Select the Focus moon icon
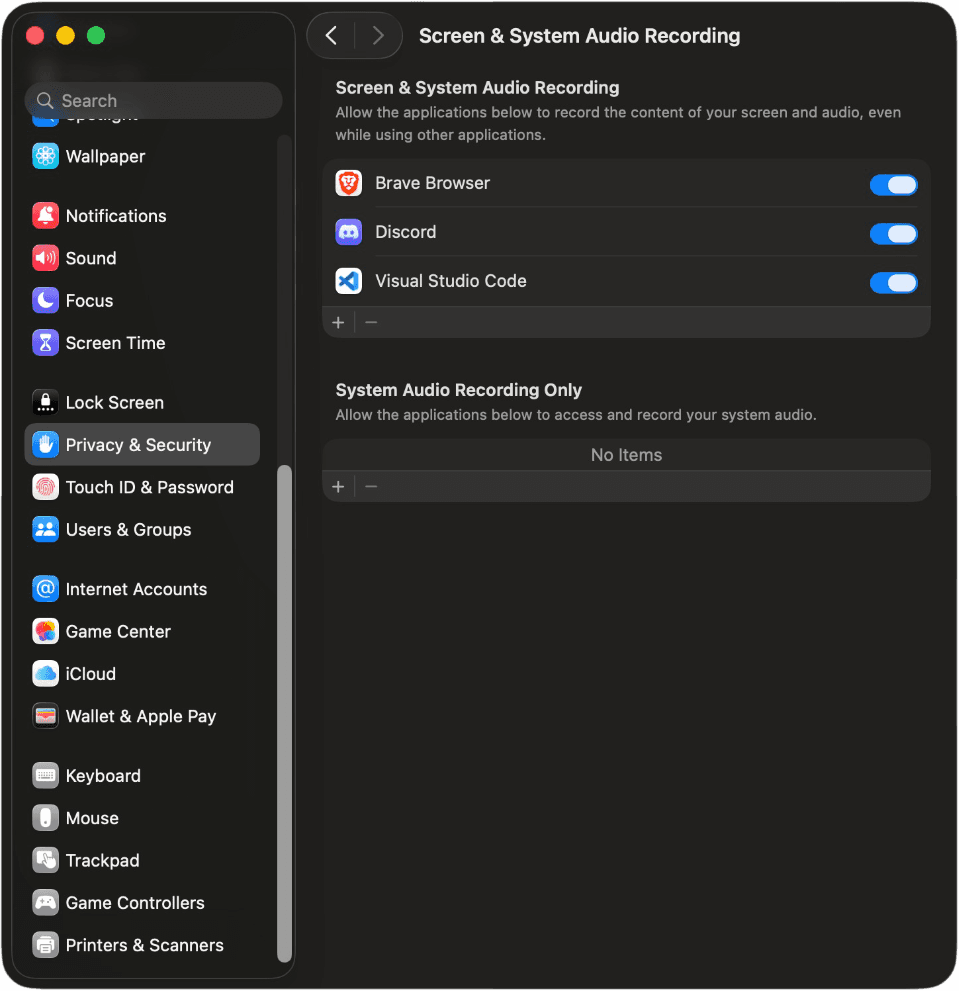The image size is (959, 991). 46,300
